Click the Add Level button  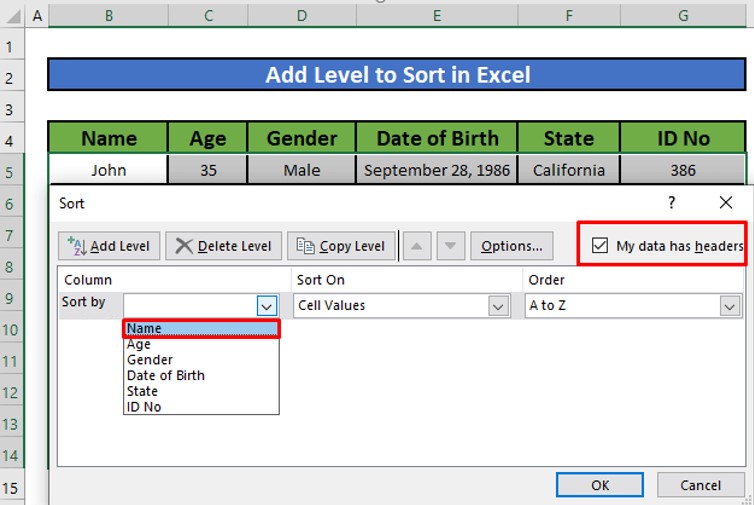(x=109, y=246)
